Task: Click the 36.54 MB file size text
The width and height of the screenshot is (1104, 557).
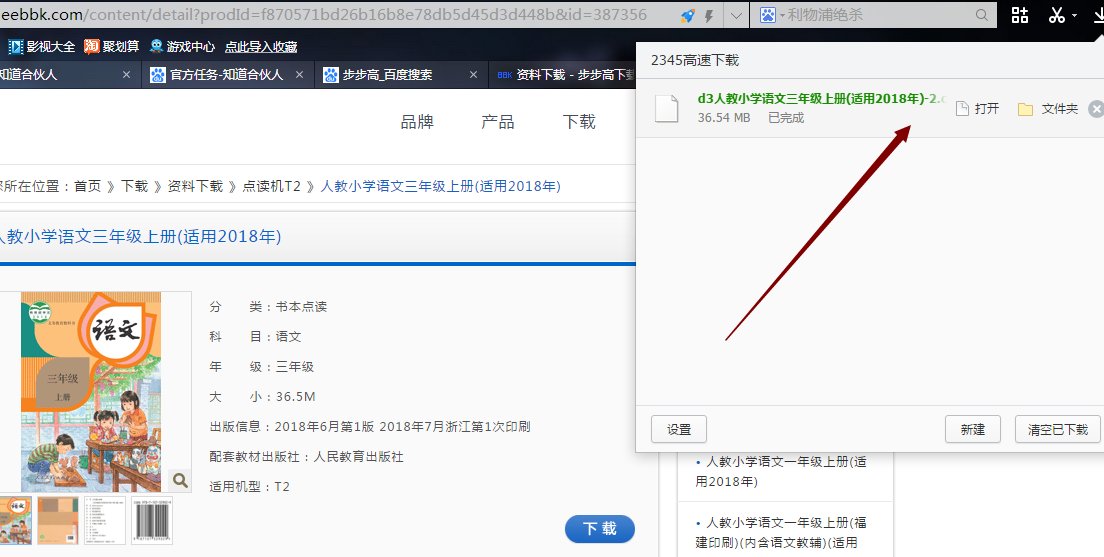Action: point(724,118)
